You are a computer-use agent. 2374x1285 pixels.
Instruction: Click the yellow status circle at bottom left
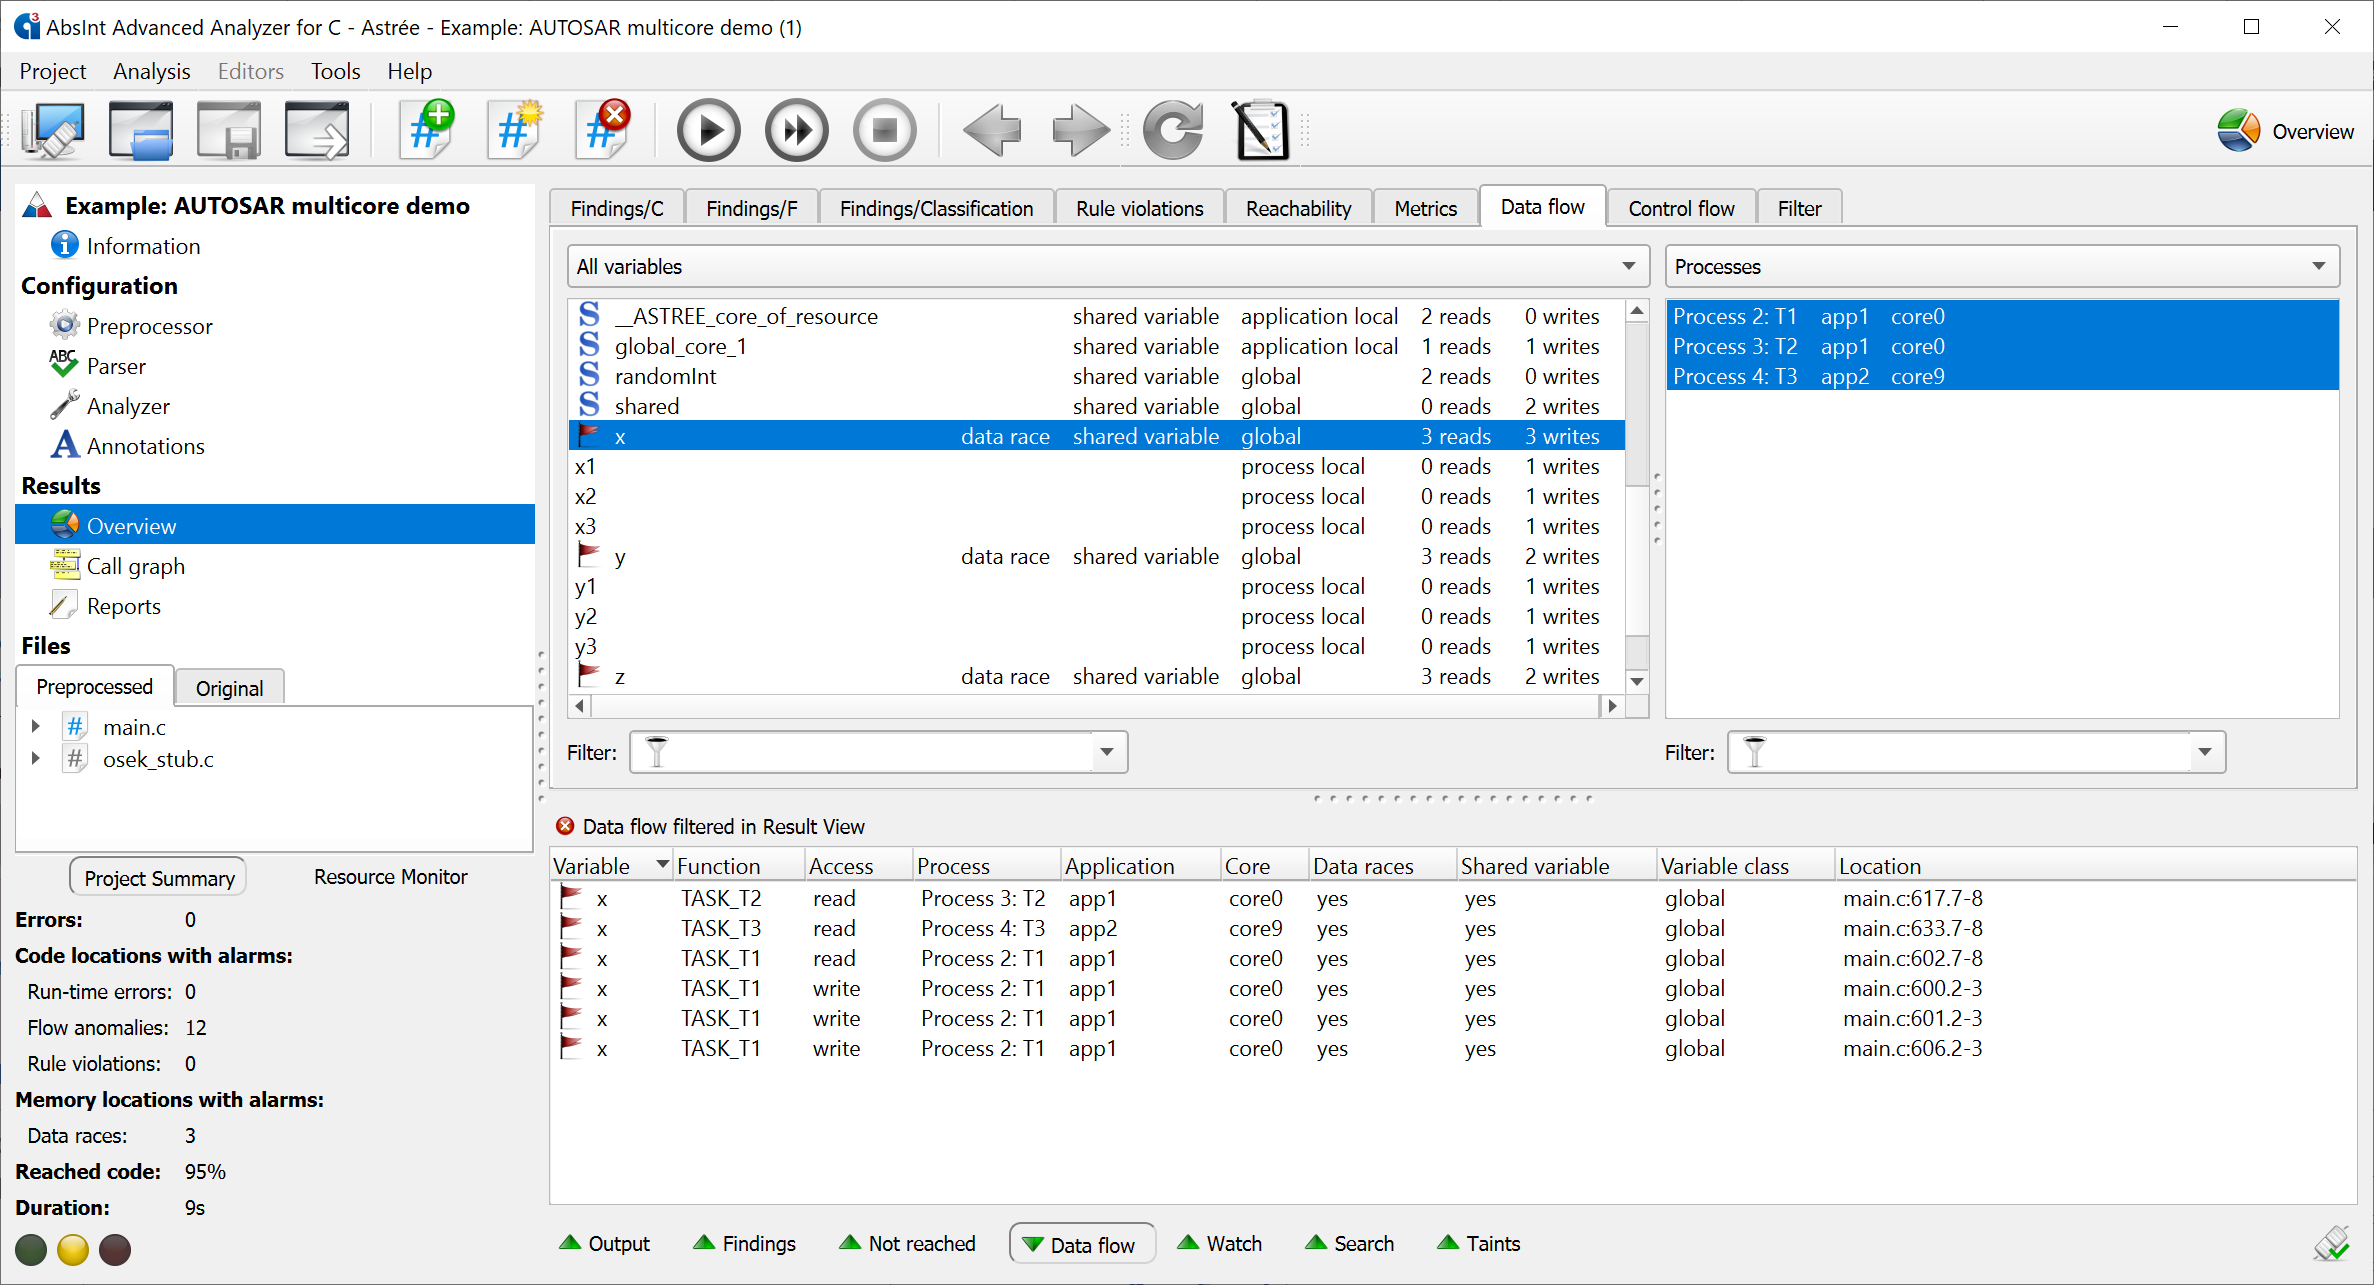point(73,1249)
